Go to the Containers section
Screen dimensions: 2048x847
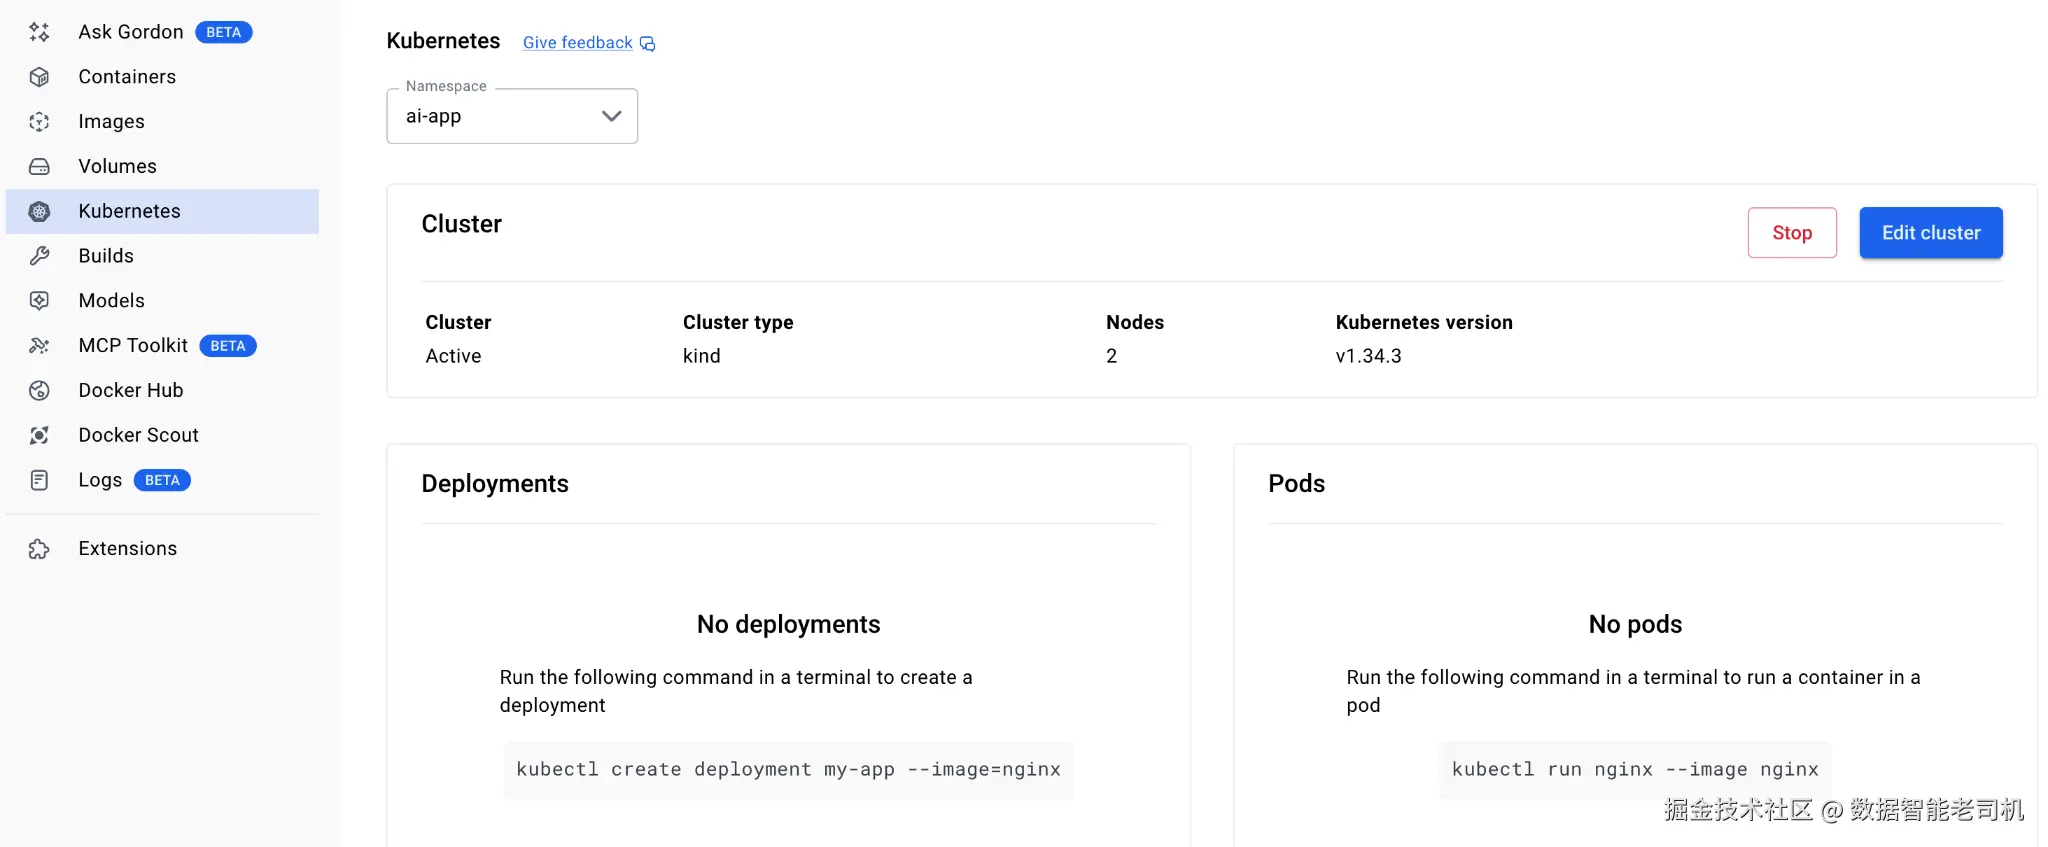pos(162,77)
